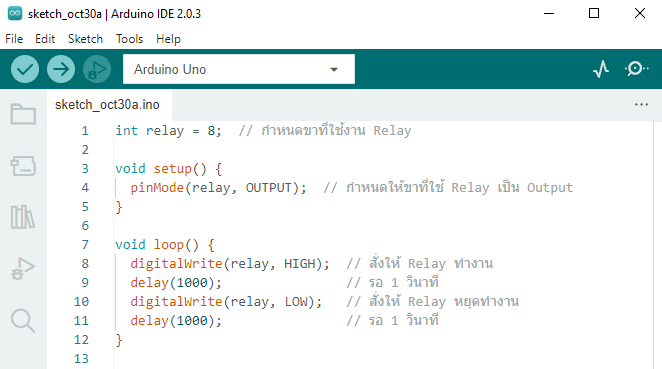The width and height of the screenshot is (662, 369).
Task: Open the File menu
Action: pos(14,39)
